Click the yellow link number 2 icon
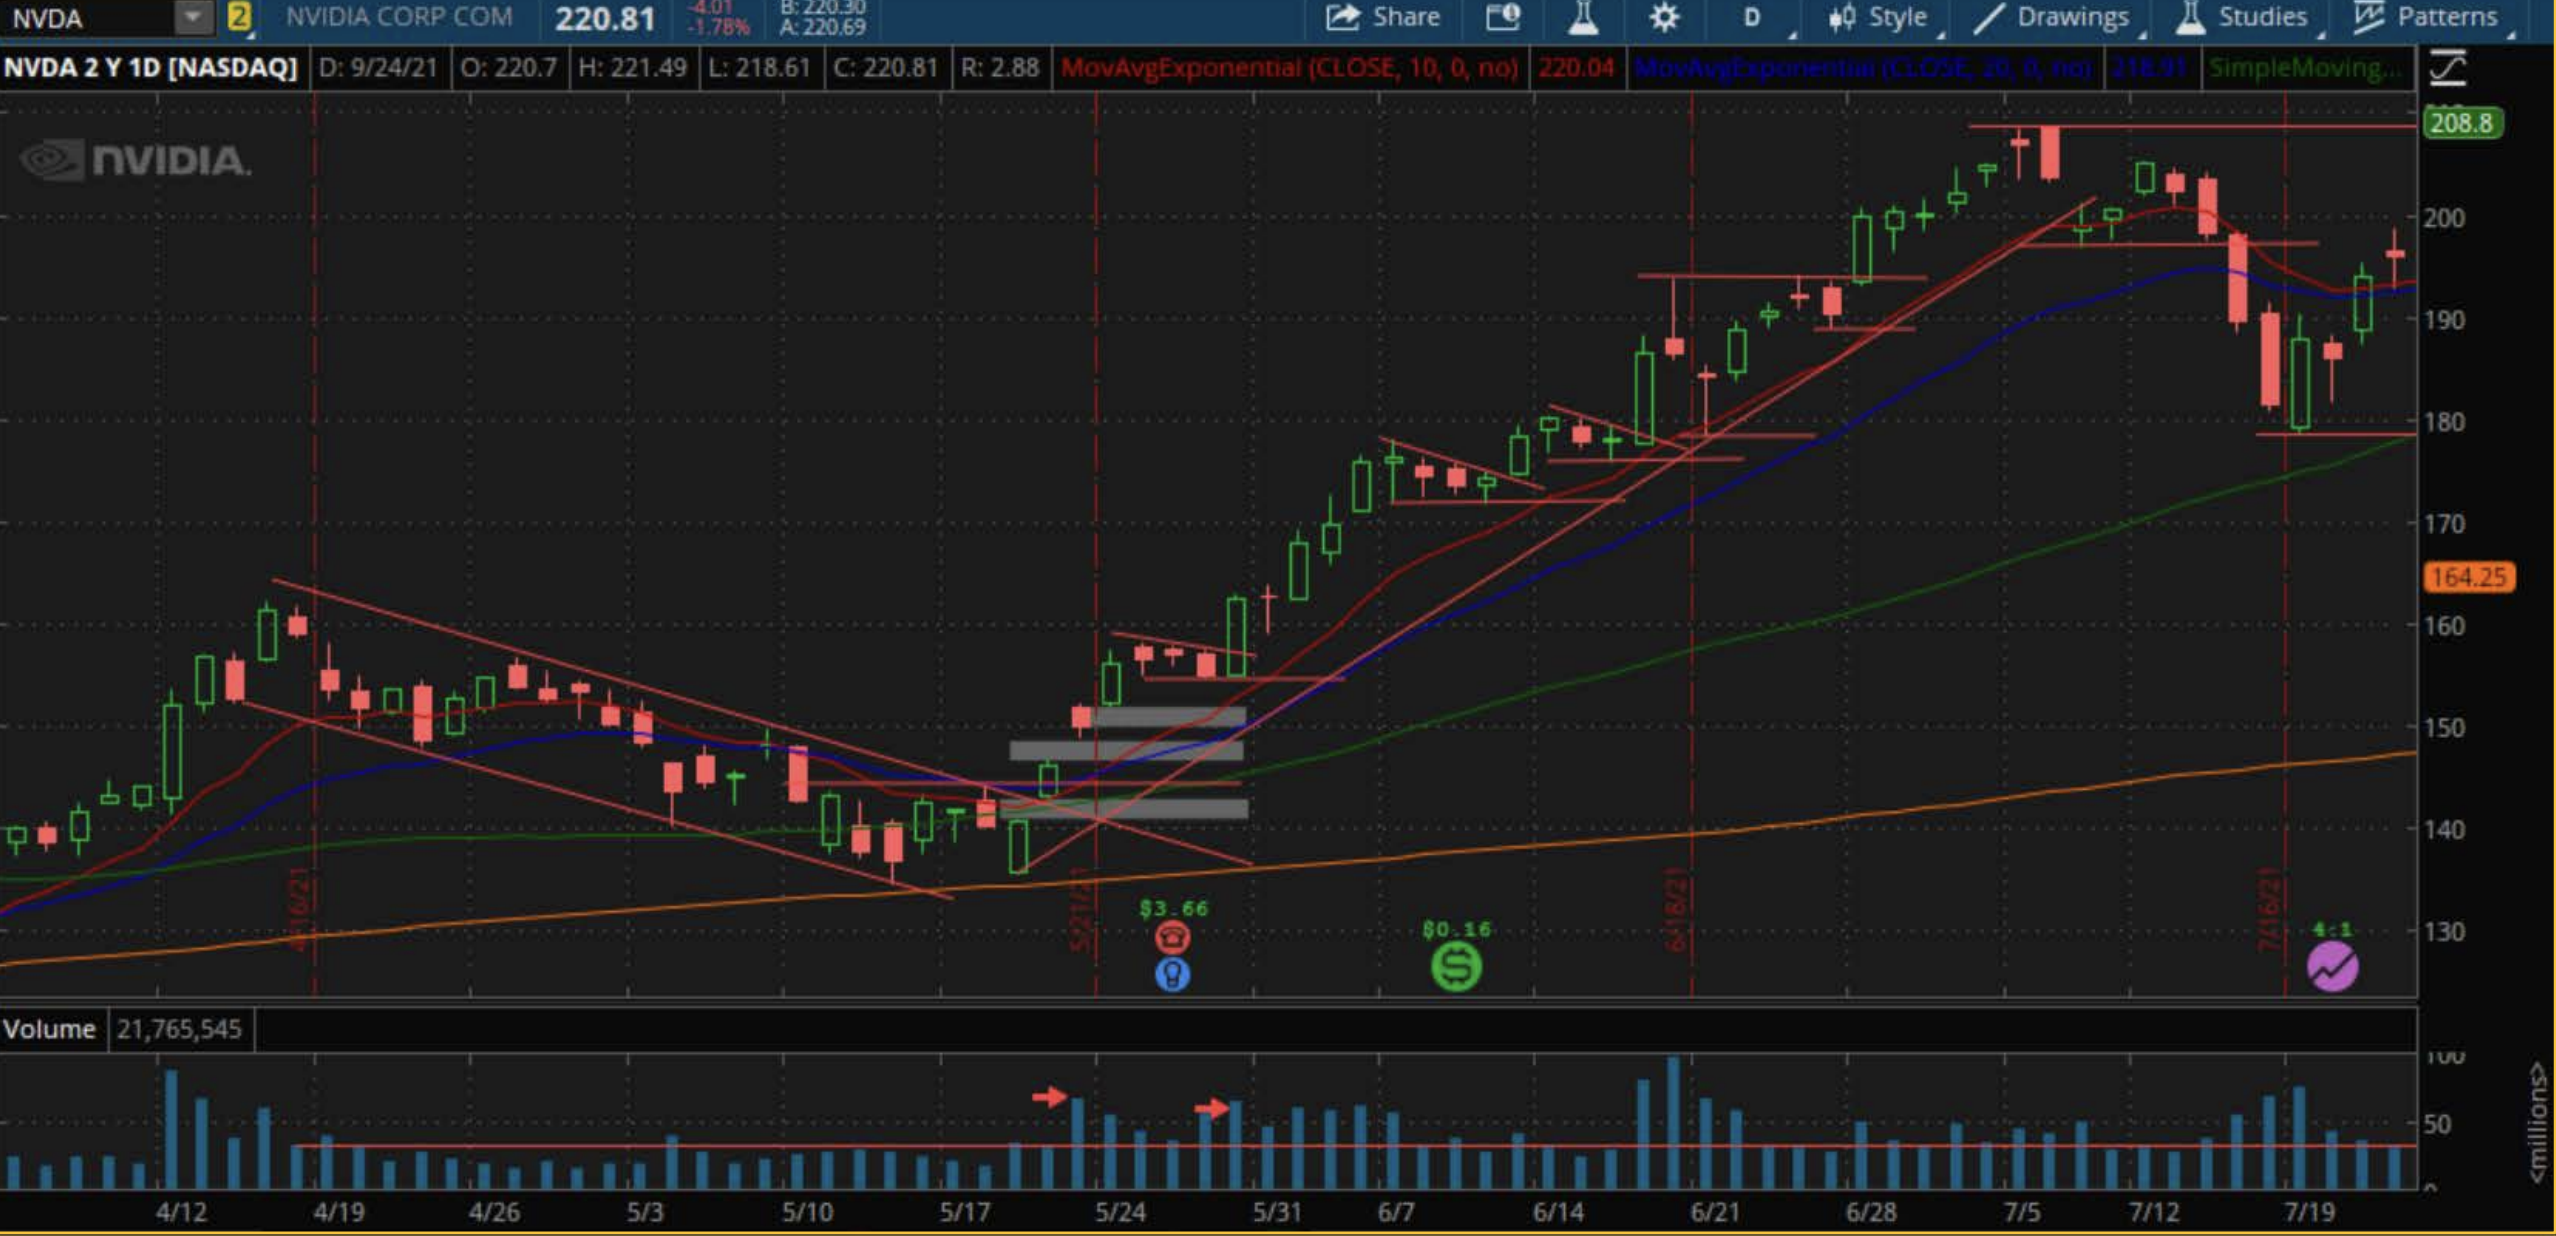This screenshot has height=1236, width=2556. (238, 17)
